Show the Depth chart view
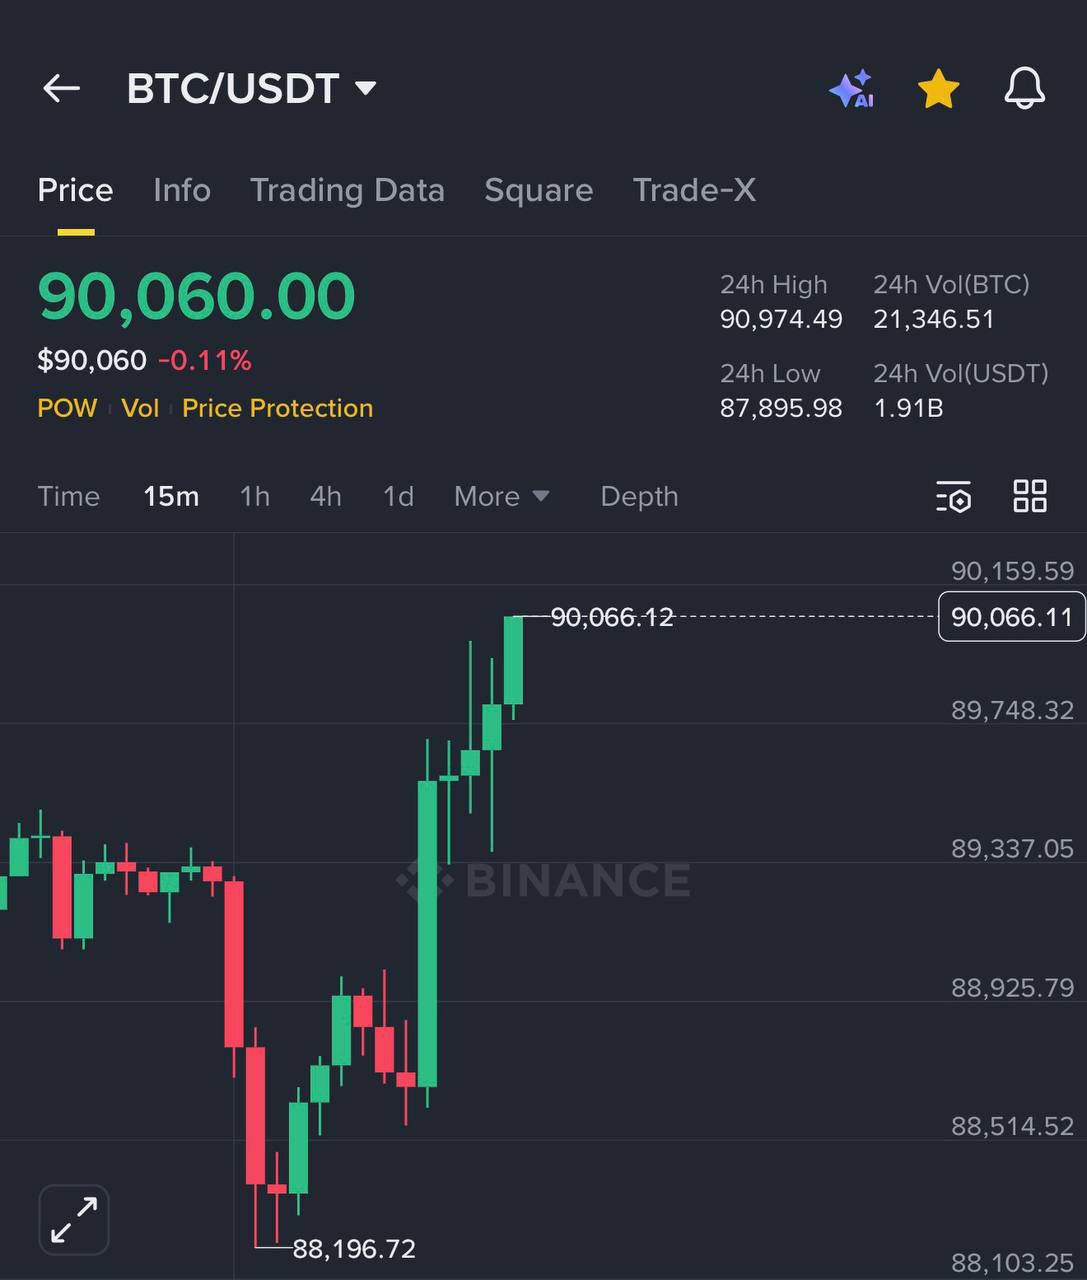Image resolution: width=1087 pixels, height=1280 pixels. tap(639, 496)
